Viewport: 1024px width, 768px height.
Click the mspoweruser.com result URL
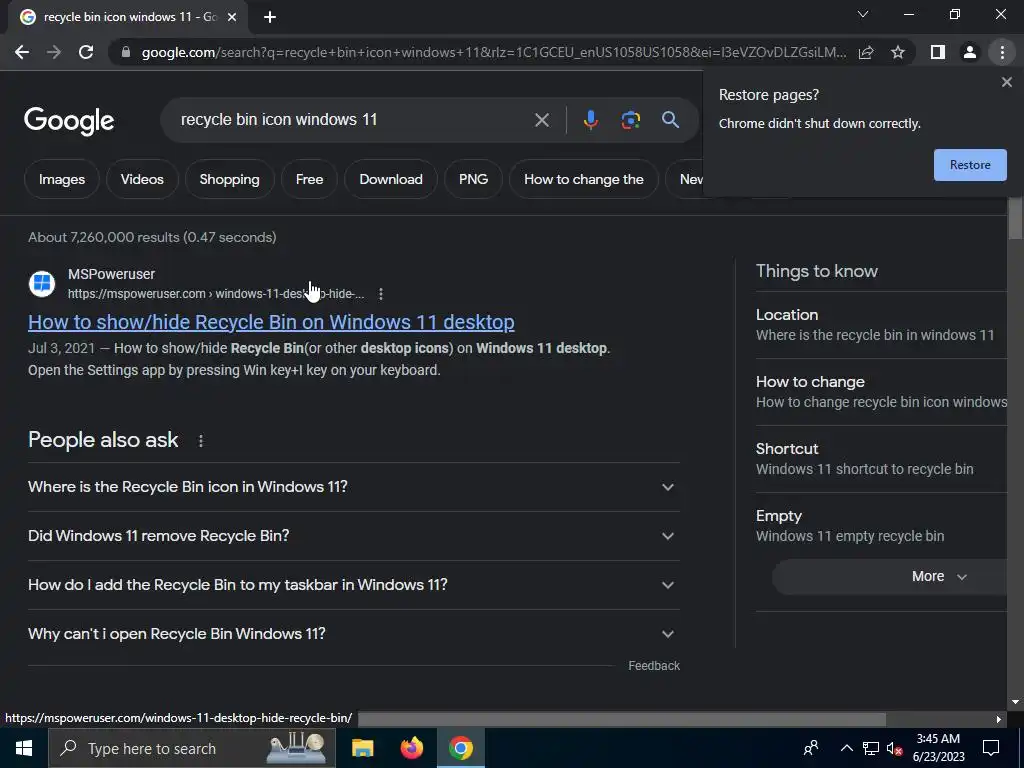pyautogui.click(x=216, y=294)
